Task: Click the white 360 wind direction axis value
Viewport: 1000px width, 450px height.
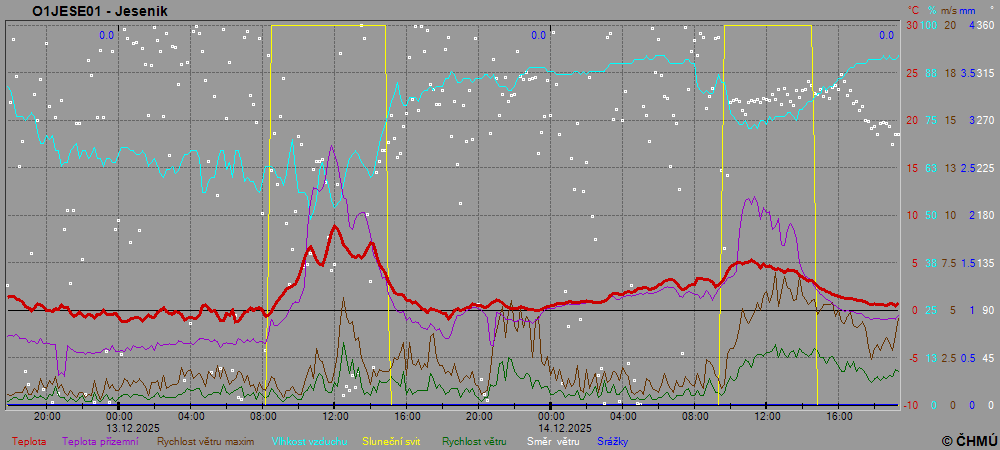Action: tap(985, 25)
